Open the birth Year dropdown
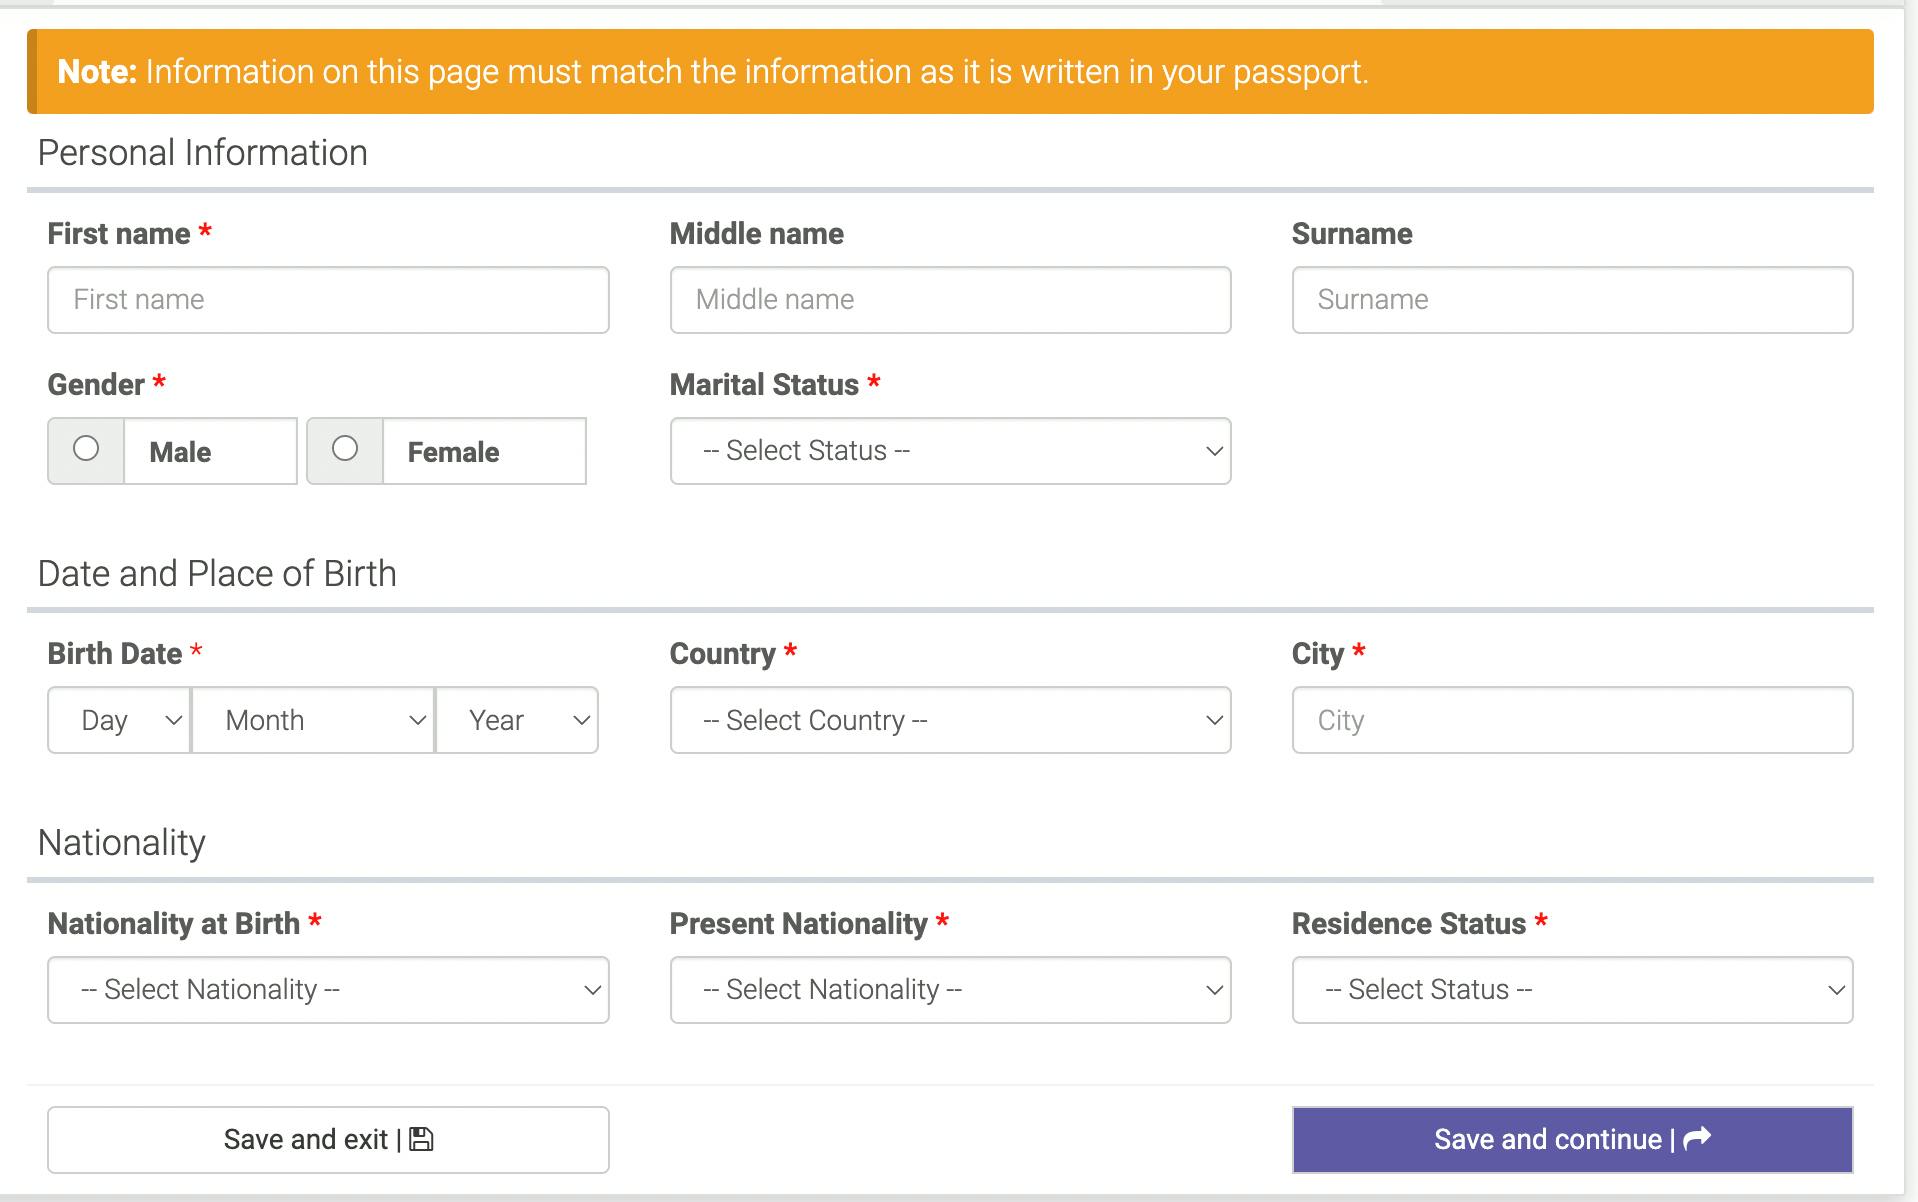 (517, 720)
